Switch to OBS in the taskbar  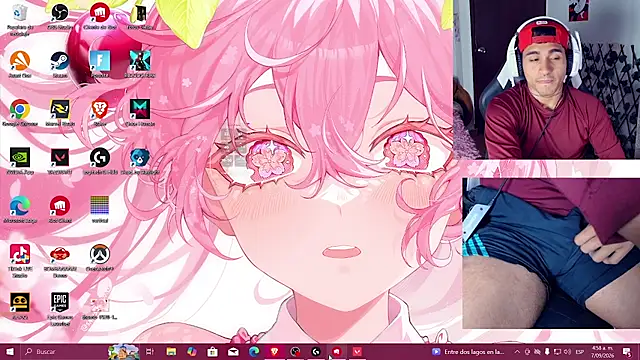click(x=295, y=351)
